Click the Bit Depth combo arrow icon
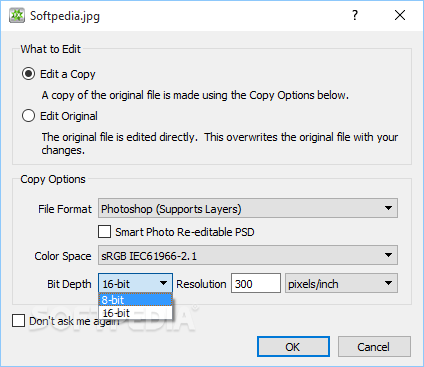Viewport: 424px width, 367px height. (x=163, y=283)
